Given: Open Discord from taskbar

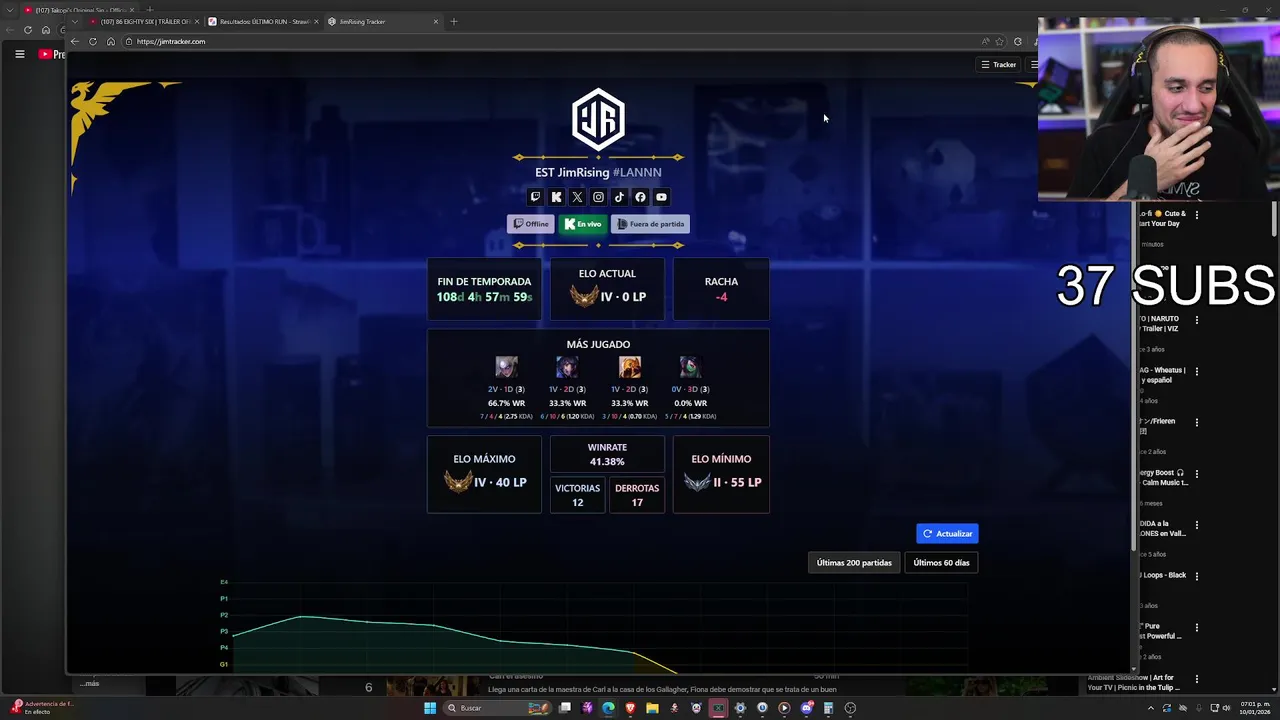Looking at the screenshot, I should pos(806,708).
